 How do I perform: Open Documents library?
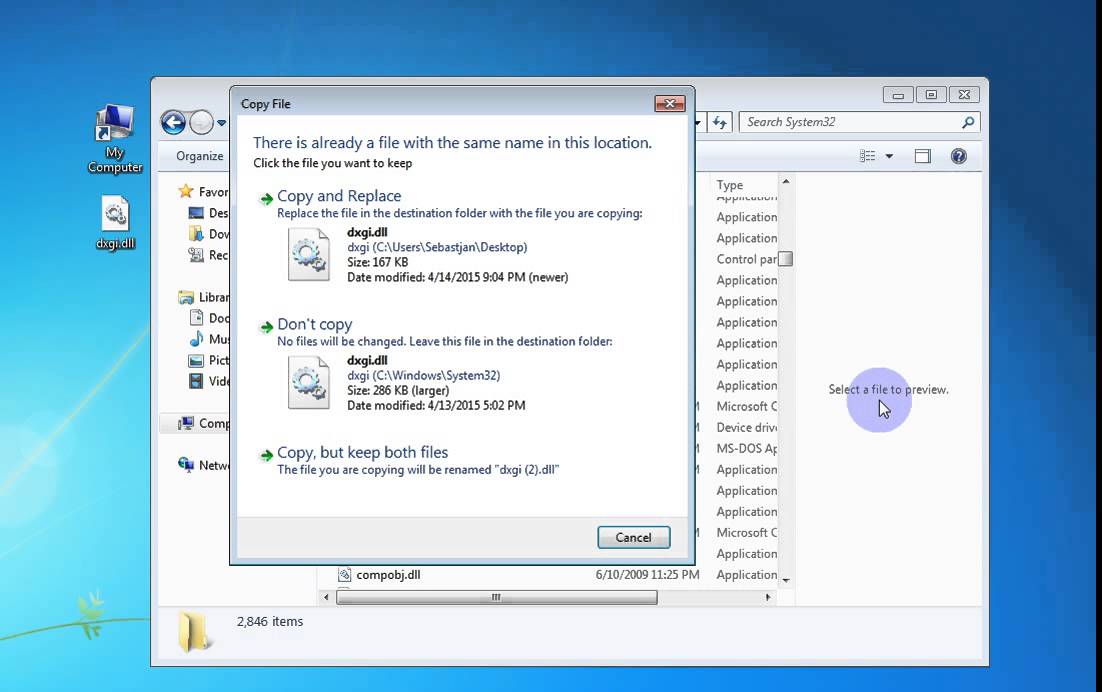click(x=208, y=318)
